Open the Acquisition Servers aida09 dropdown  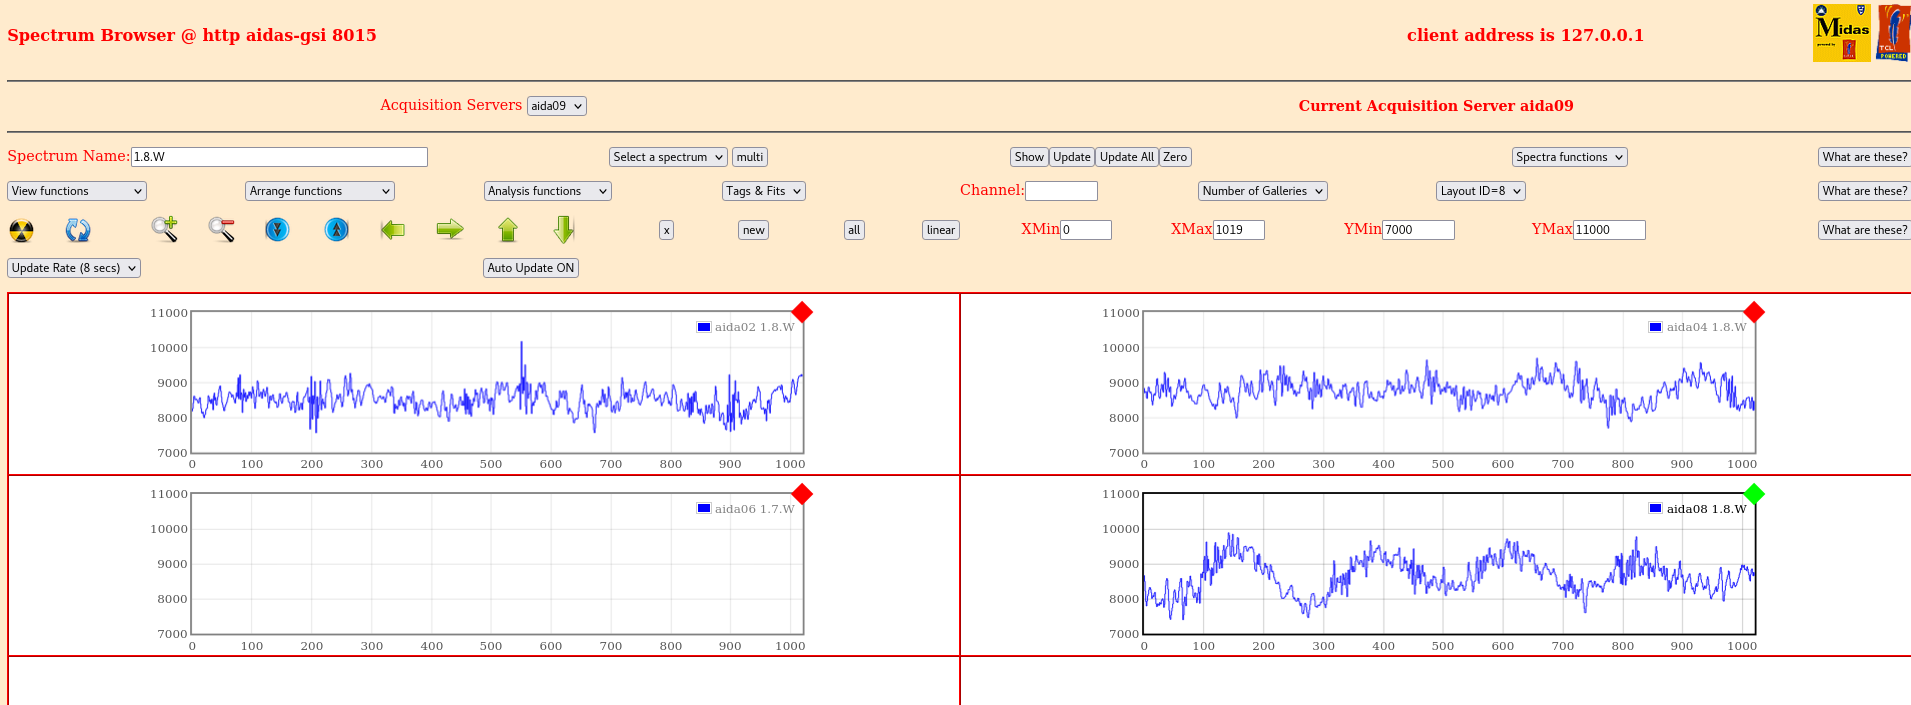557,106
